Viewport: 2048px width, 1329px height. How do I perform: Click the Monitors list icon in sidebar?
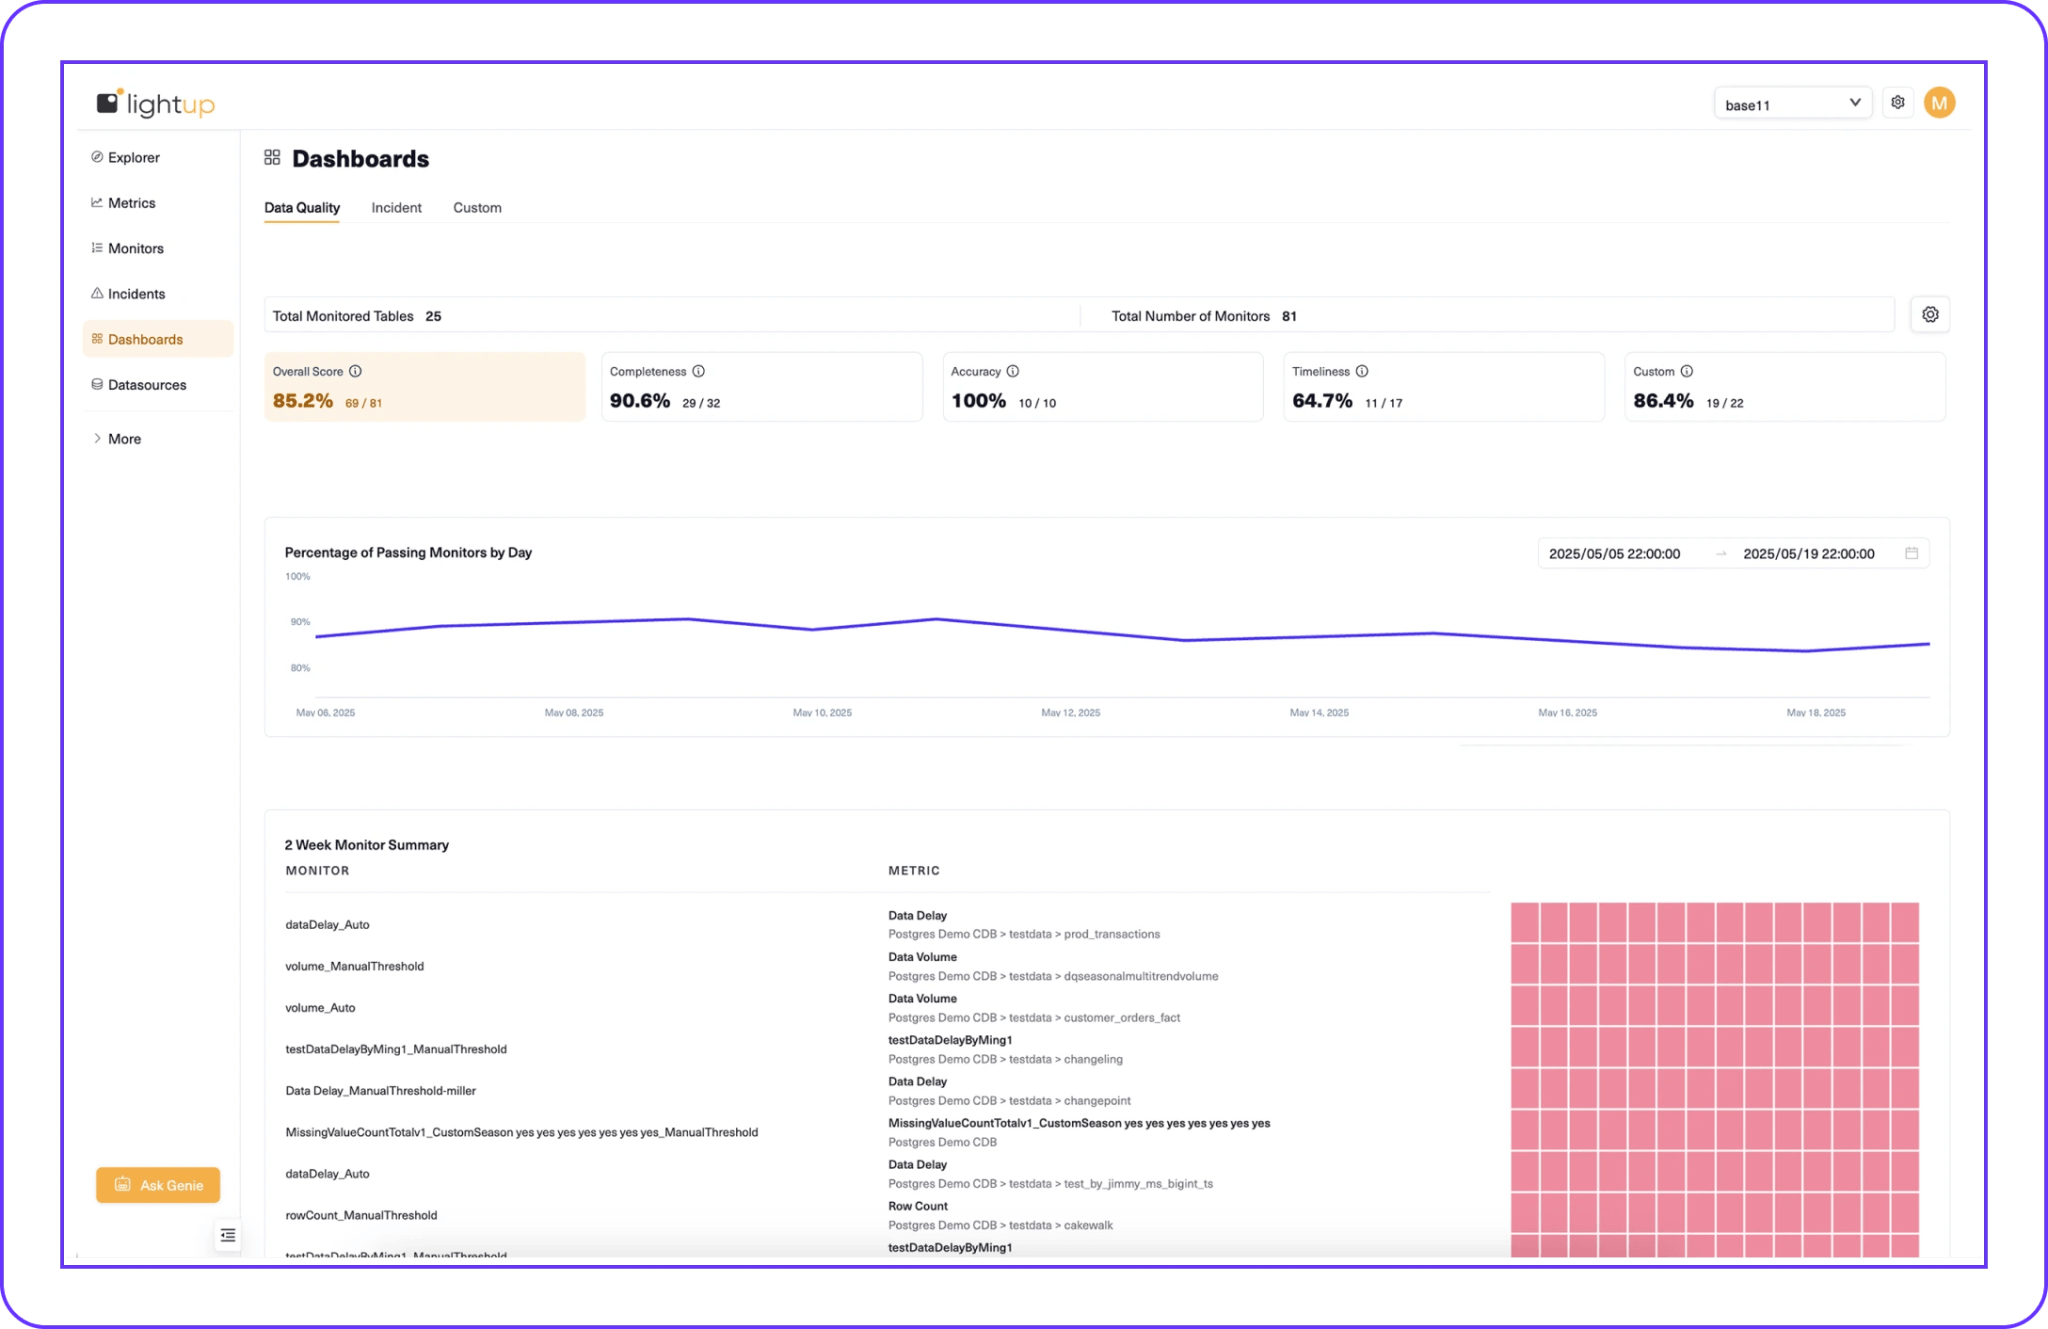pos(96,248)
